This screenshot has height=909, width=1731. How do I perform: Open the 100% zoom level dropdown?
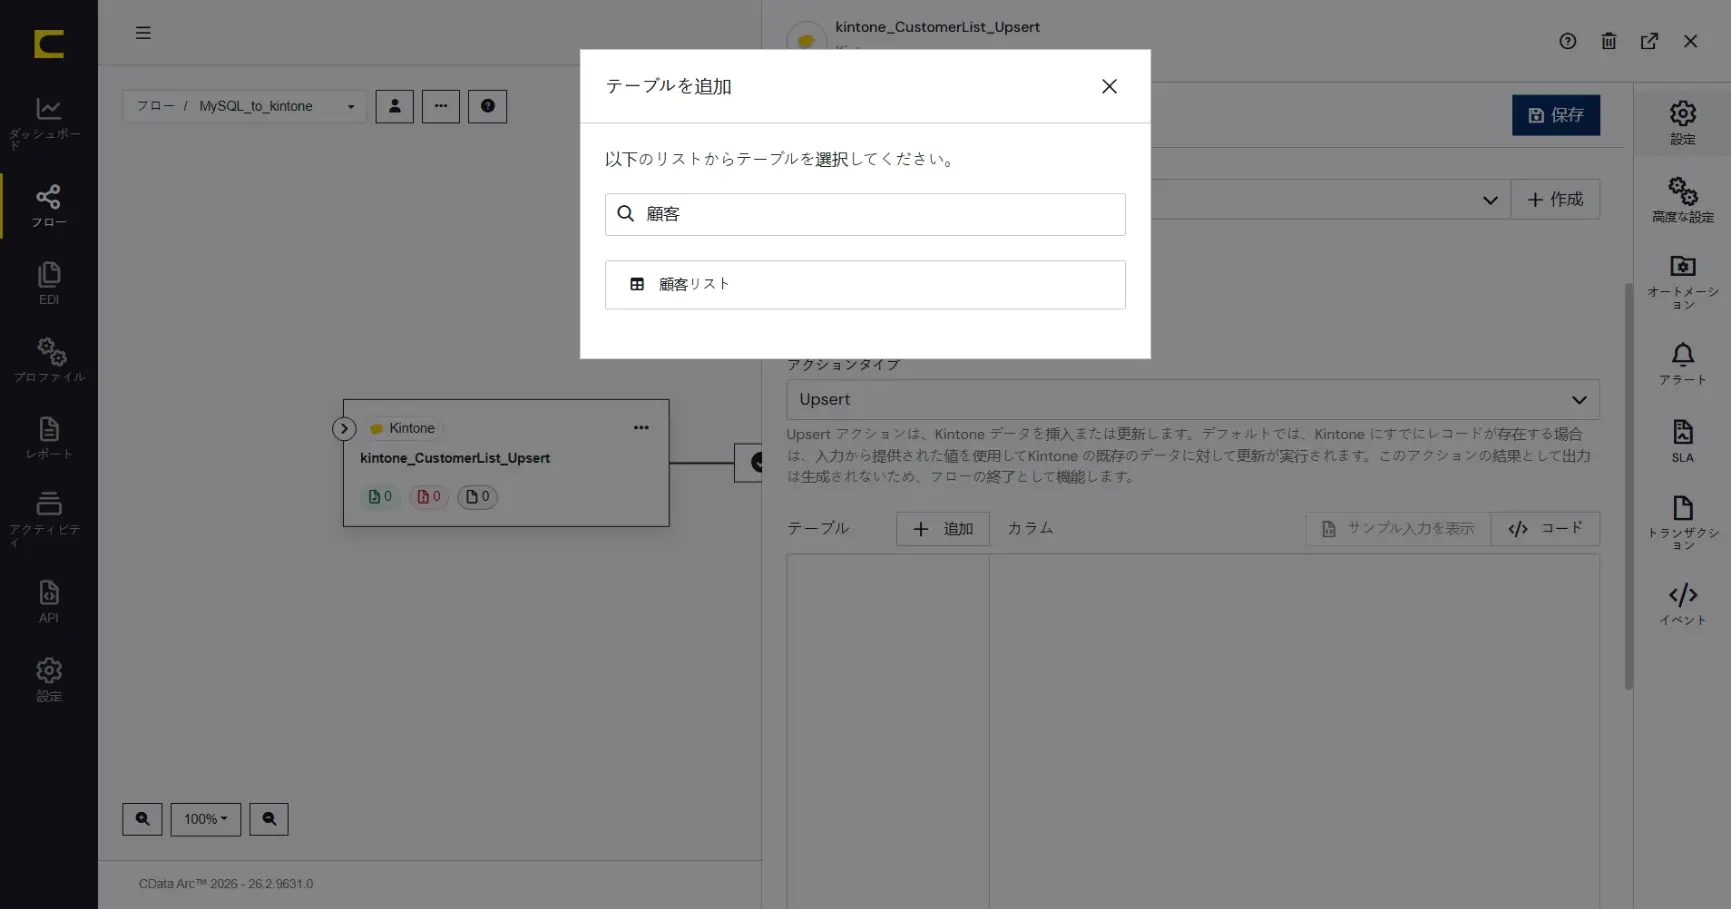point(206,819)
